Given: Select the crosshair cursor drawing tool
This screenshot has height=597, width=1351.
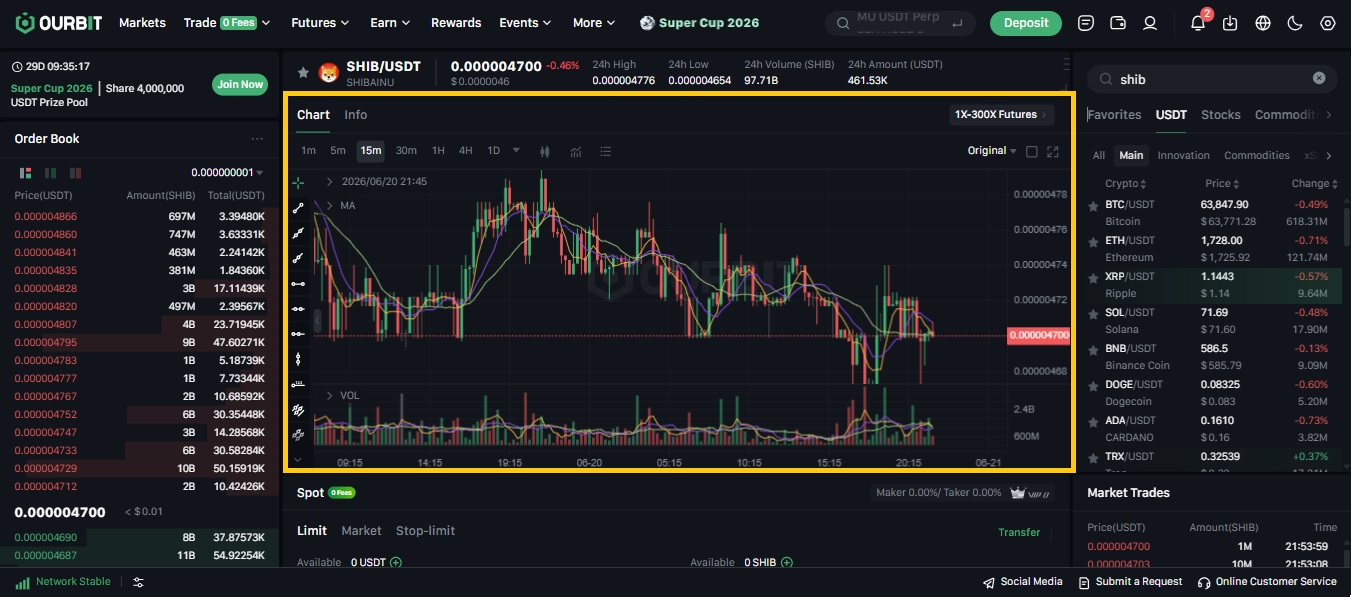Looking at the screenshot, I should (x=298, y=184).
